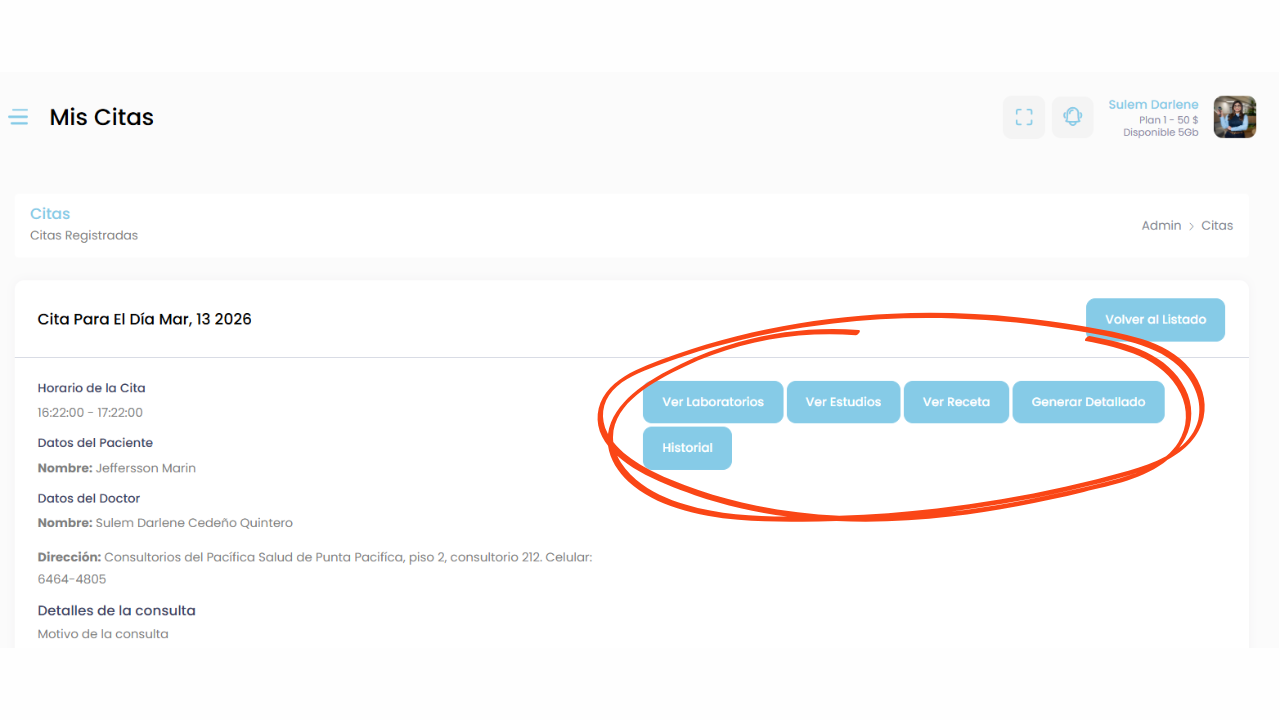
Task: Click the breadcrumb chevron separator
Action: coord(1191,226)
